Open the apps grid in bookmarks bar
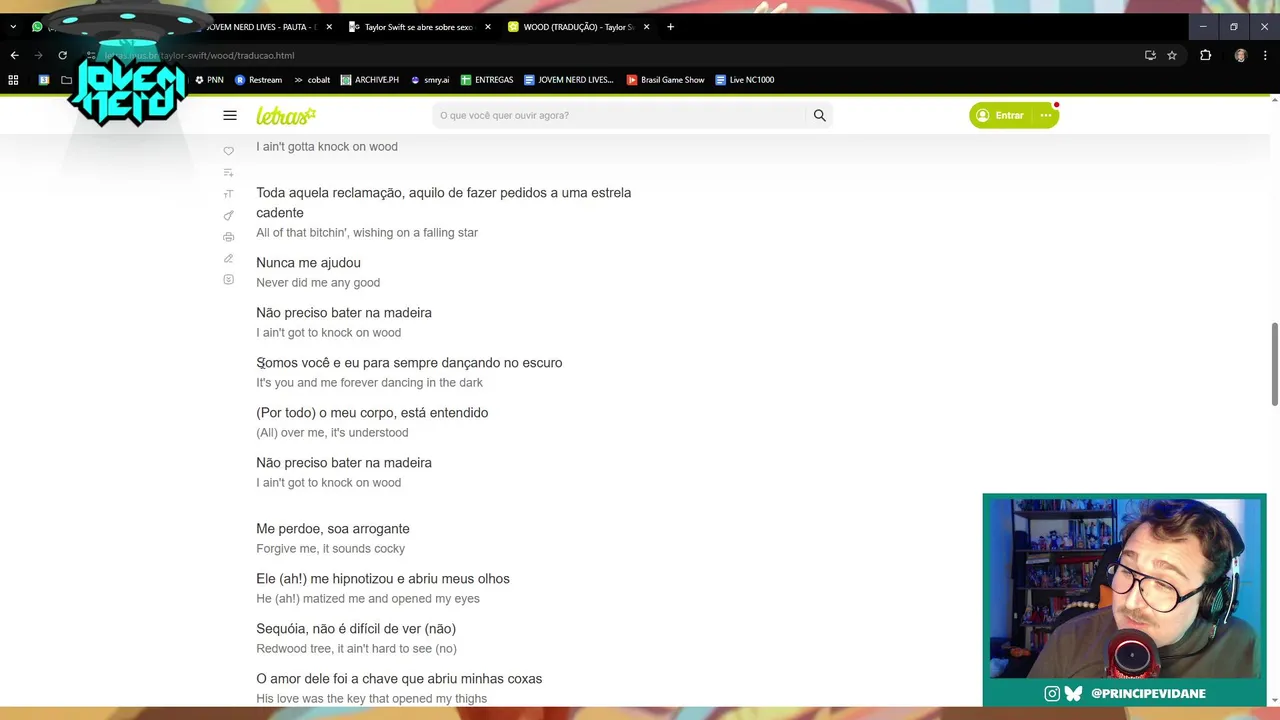This screenshot has height=720, width=1280. click(x=13, y=80)
